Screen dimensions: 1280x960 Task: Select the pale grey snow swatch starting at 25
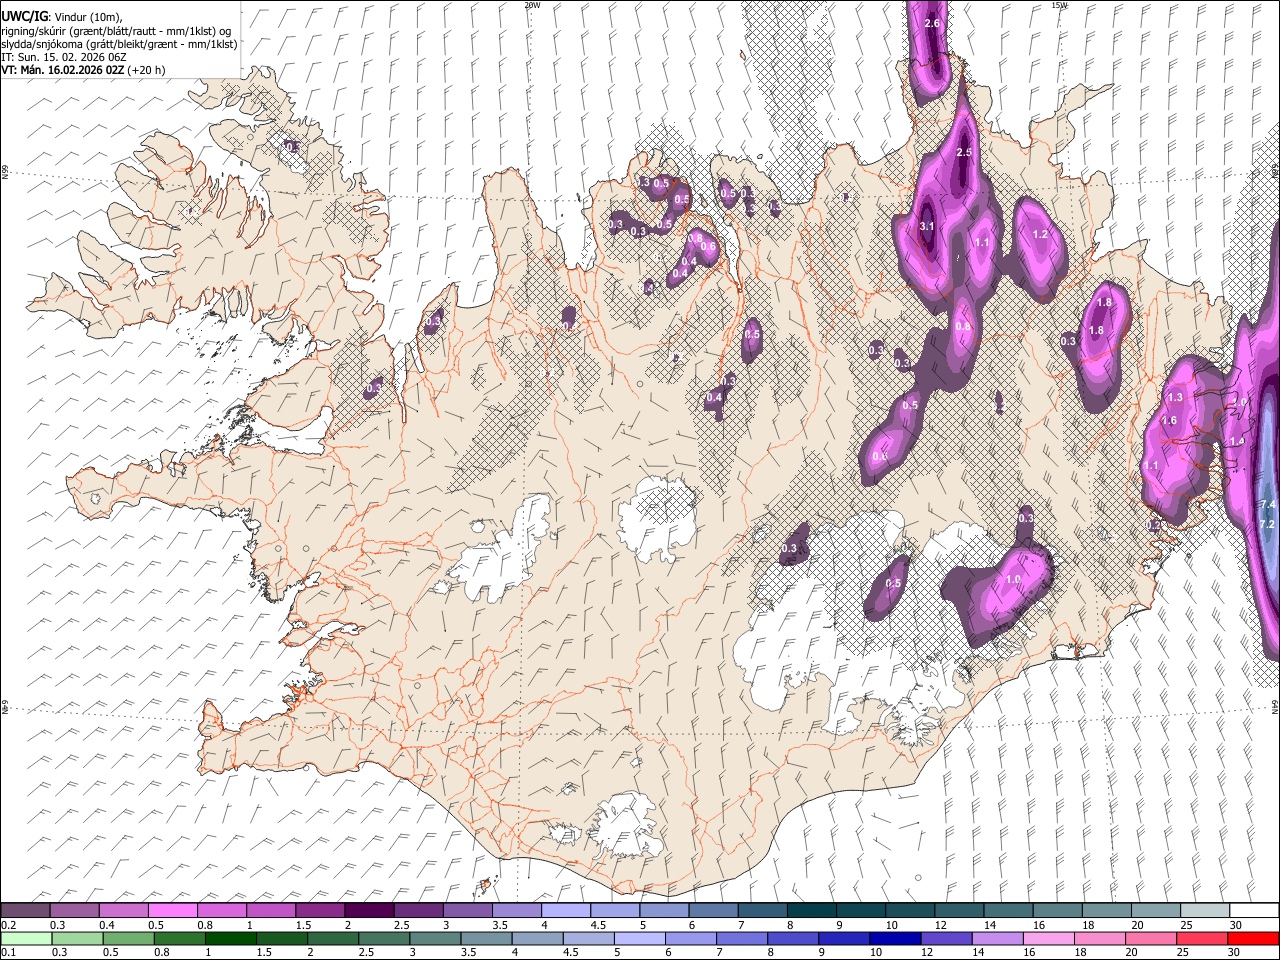tap(1203, 911)
